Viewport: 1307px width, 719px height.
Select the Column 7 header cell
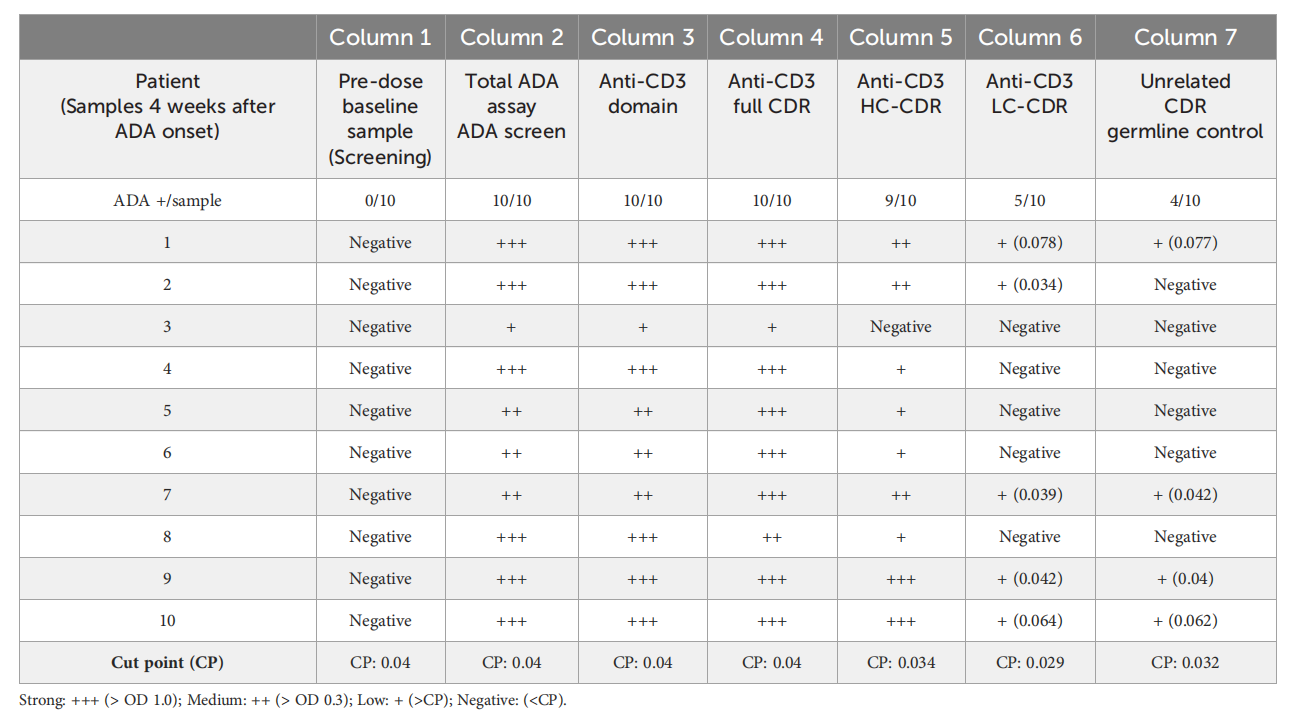[x=1185, y=38]
